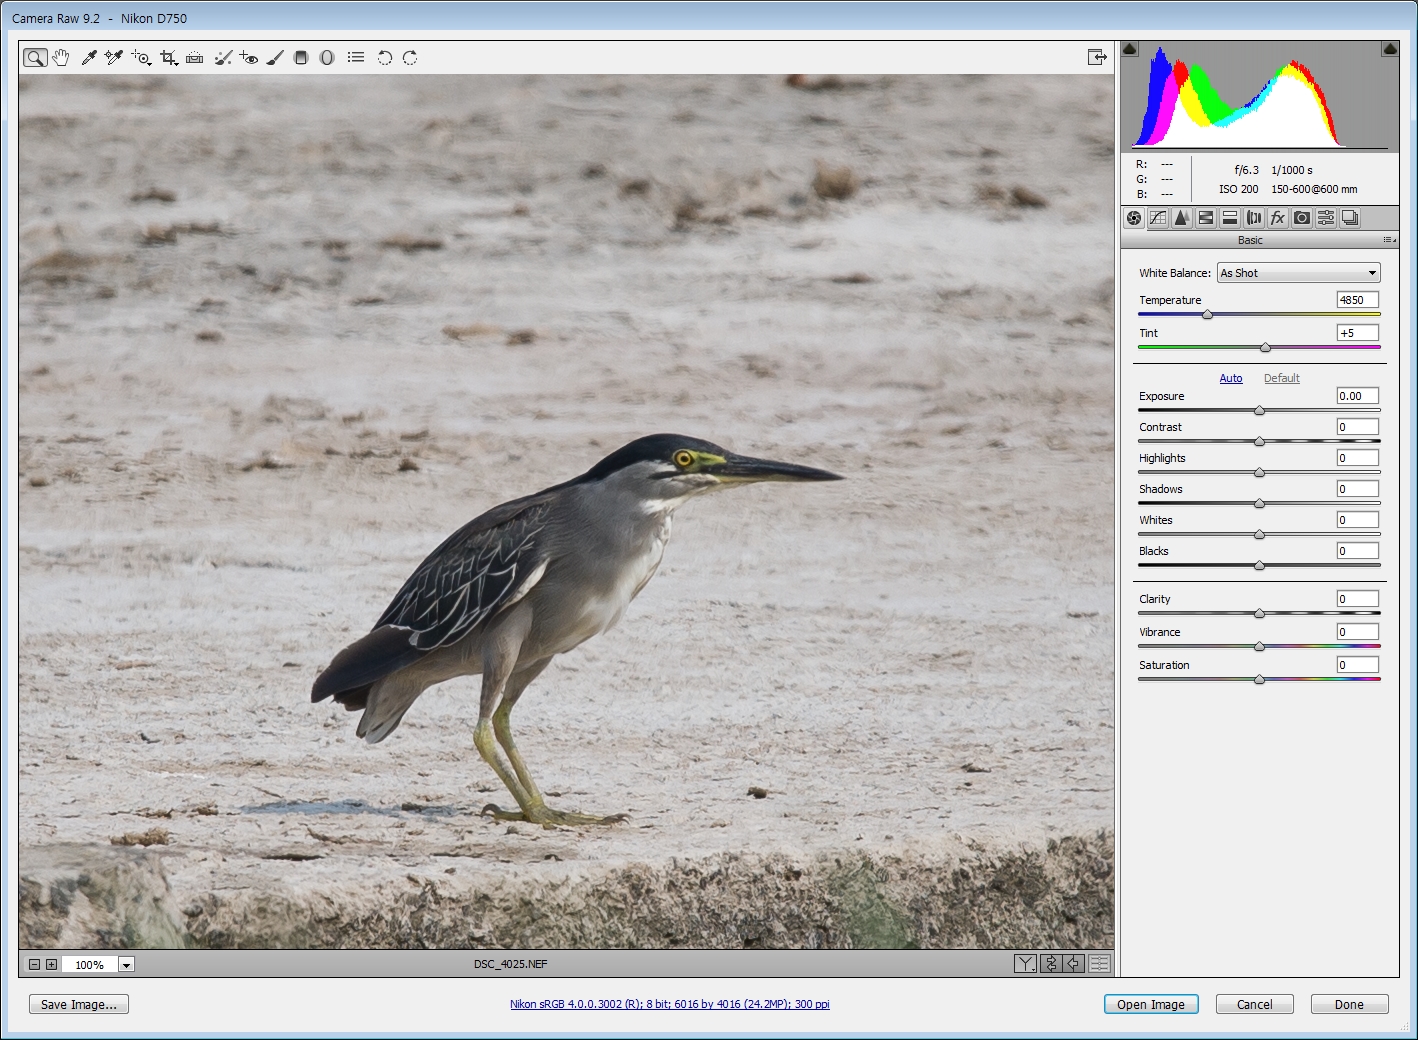Select the Graduated Filter tool
This screenshot has height=1040, width=1418.
[301, 58]
